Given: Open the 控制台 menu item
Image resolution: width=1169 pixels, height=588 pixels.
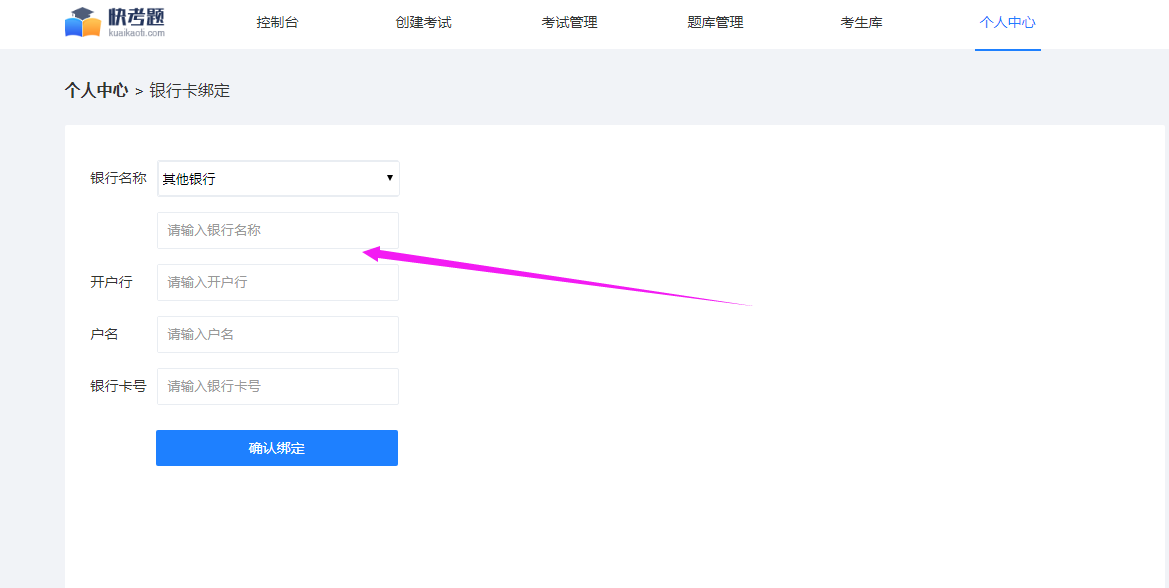Looking at the screenshot, I should tap(277, 22).
